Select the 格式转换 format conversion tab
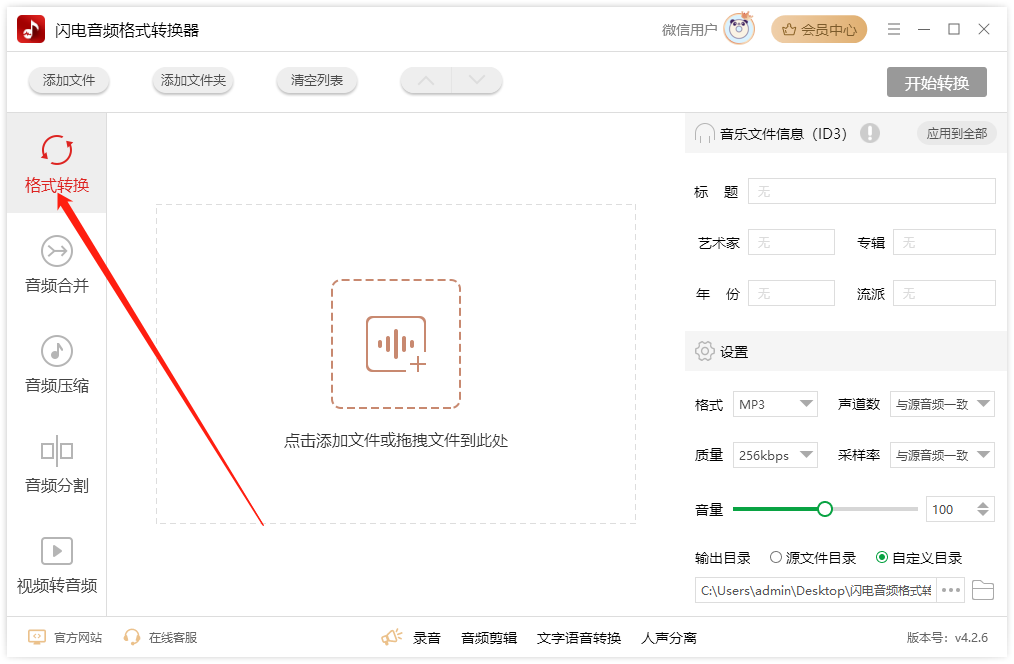1014x664 pixels. point(57,164)
